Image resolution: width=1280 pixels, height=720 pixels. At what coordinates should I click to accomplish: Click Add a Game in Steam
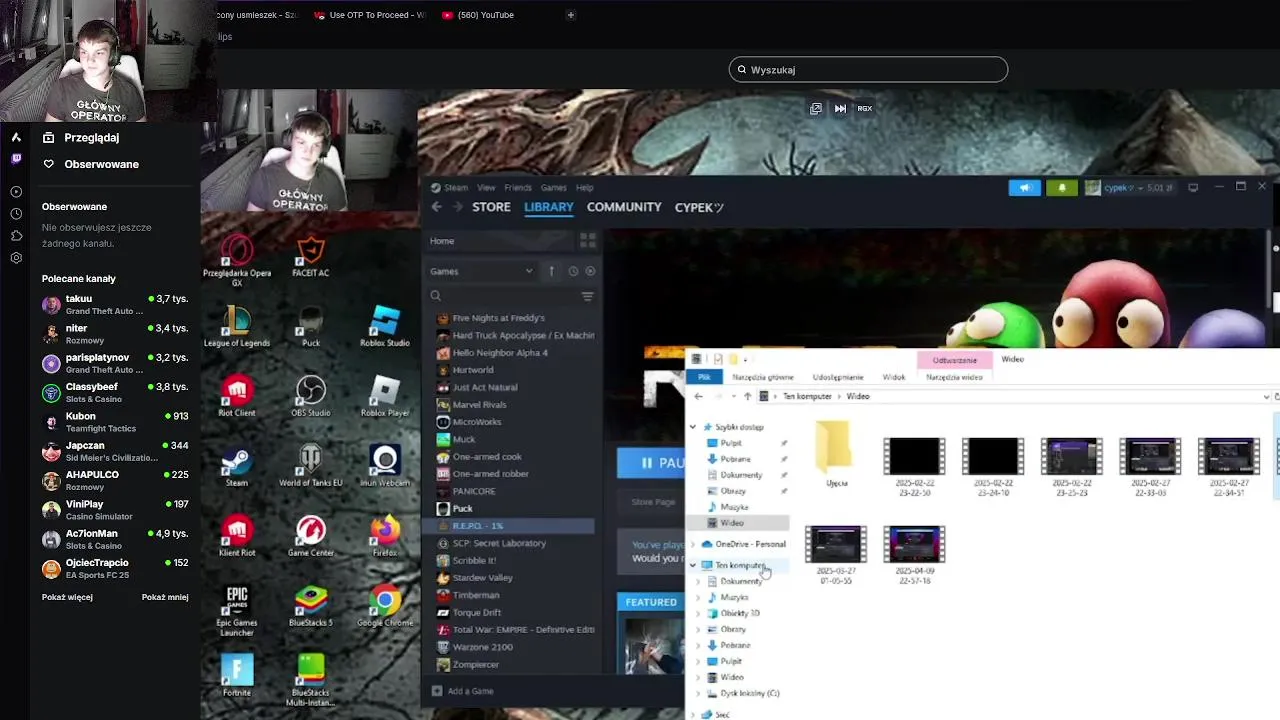coord(462,691)
